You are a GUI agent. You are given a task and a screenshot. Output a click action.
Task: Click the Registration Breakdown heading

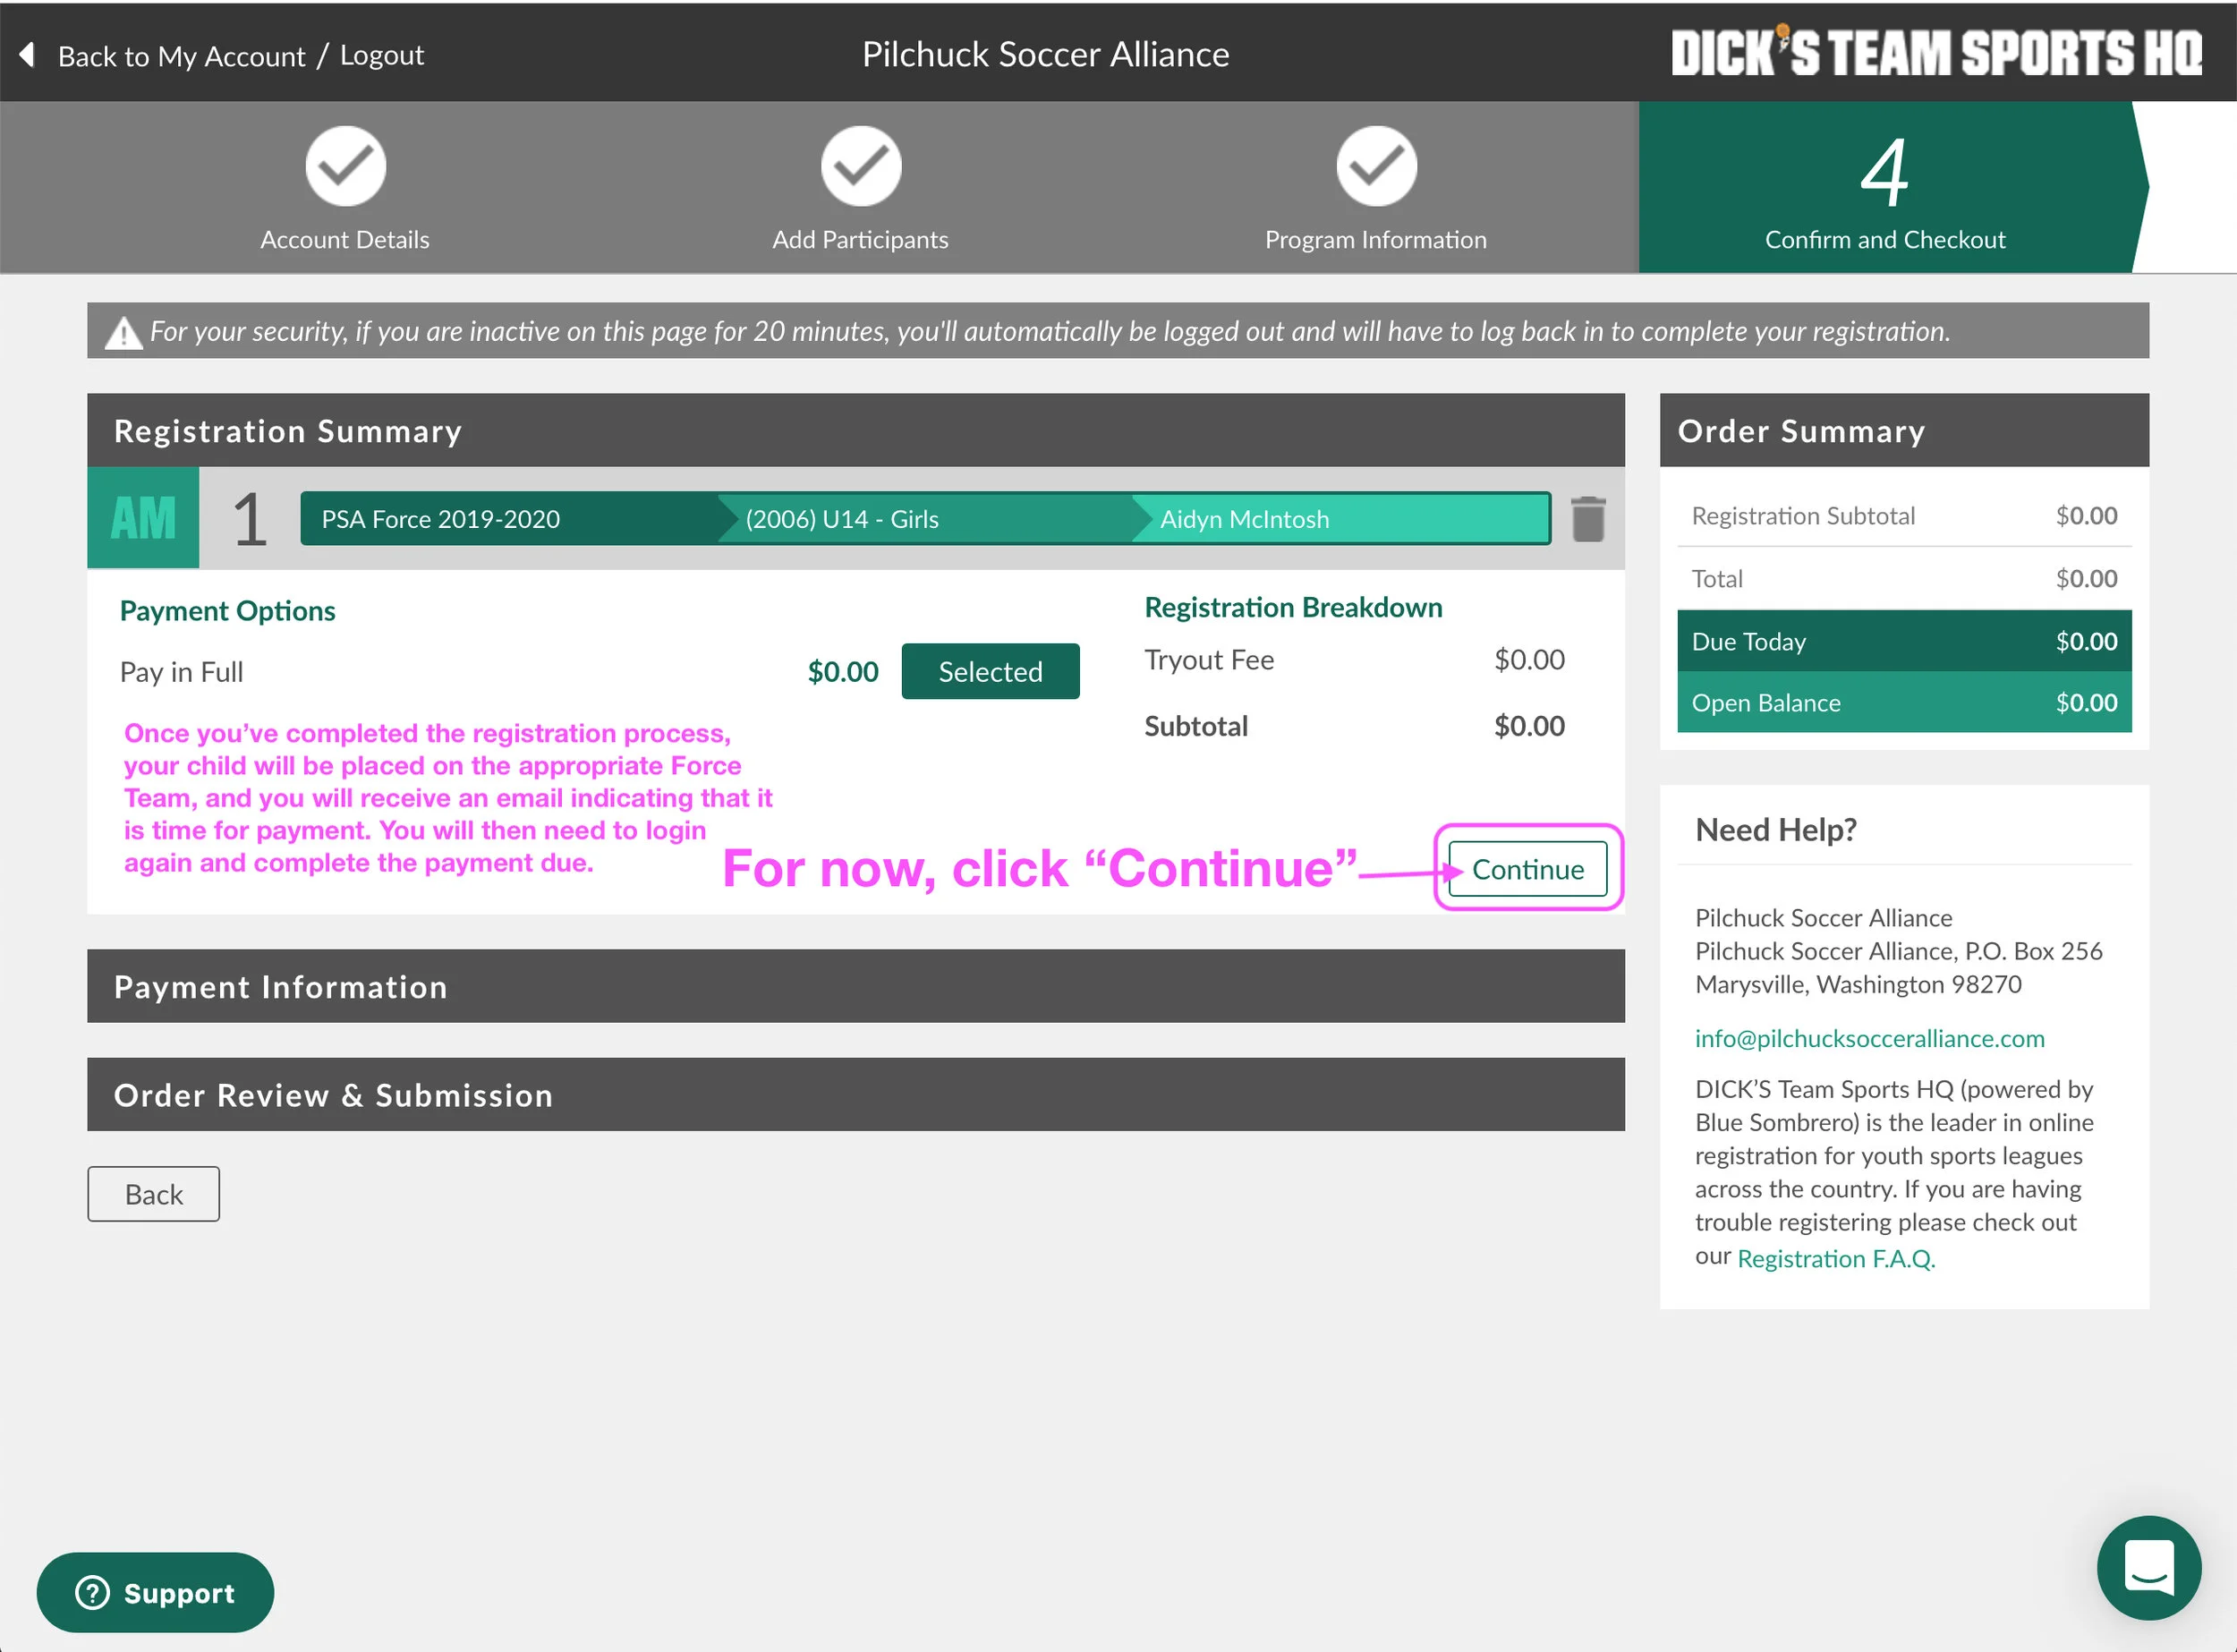coord(1293,608)
